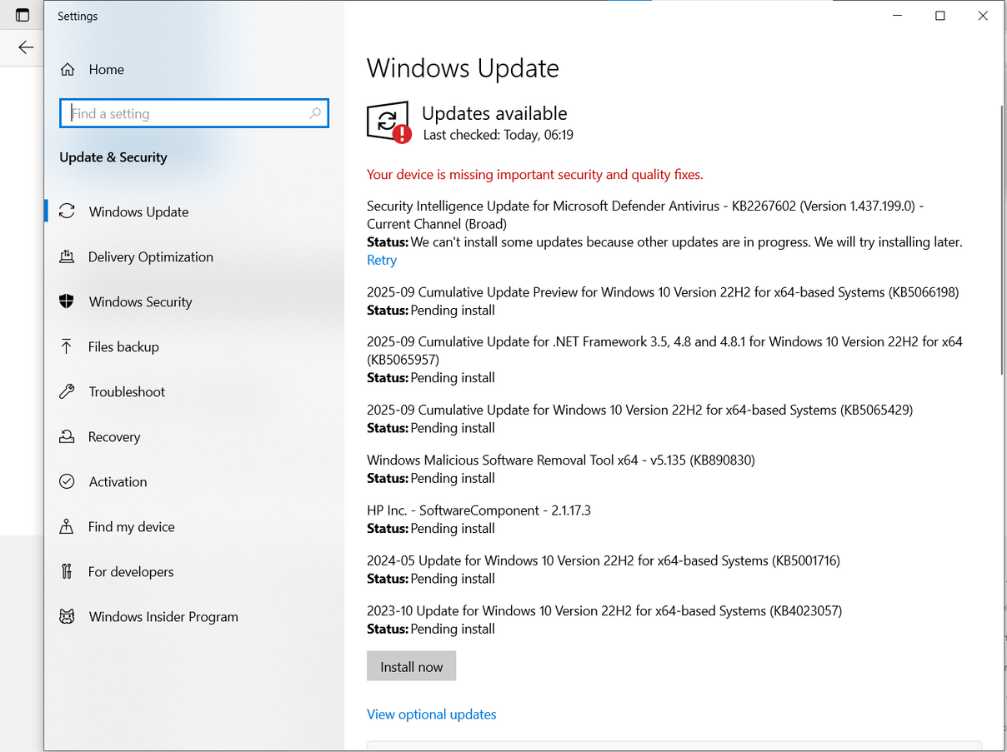Click the search magnifier in Find a setting
The width and height of the screenshot is (1007, 752).
315,114
